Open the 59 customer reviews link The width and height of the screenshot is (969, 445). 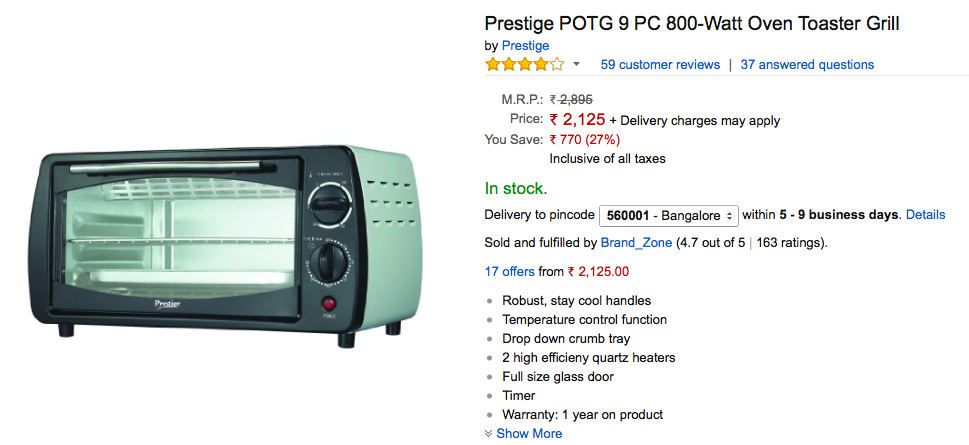[x=660, y=65]
